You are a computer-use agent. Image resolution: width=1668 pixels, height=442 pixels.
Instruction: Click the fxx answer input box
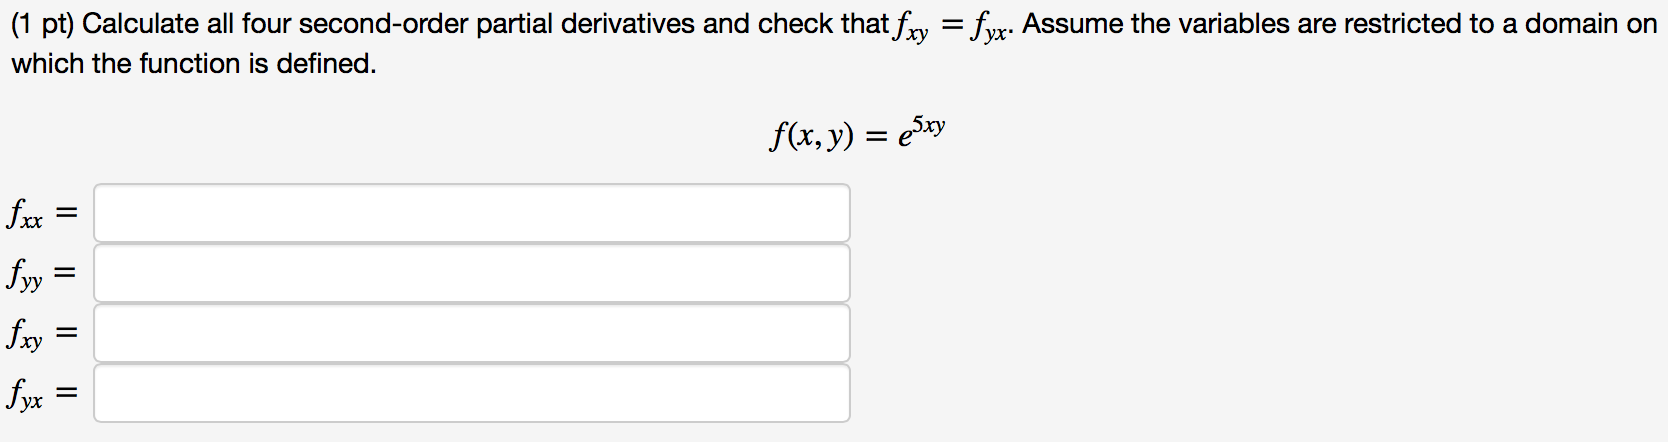click(x=471, y=213)
